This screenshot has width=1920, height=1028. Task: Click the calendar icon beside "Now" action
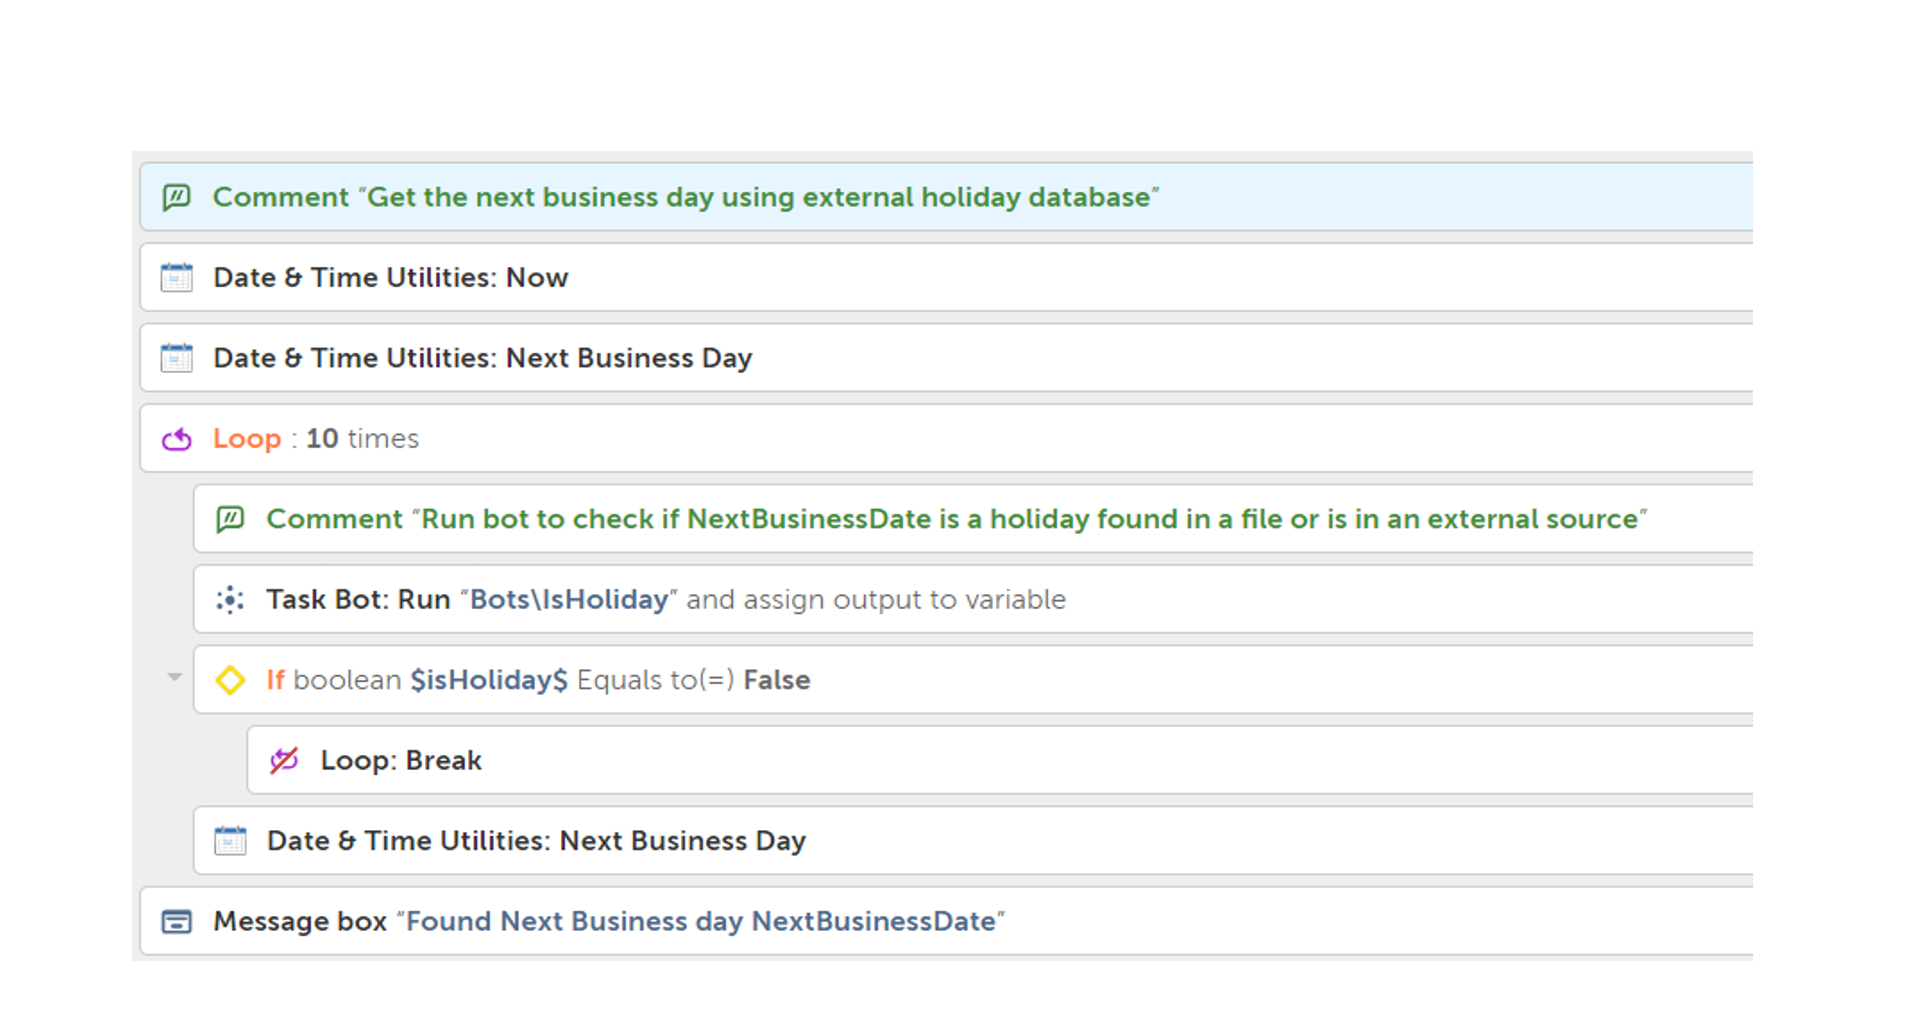(x=177, y=277)
